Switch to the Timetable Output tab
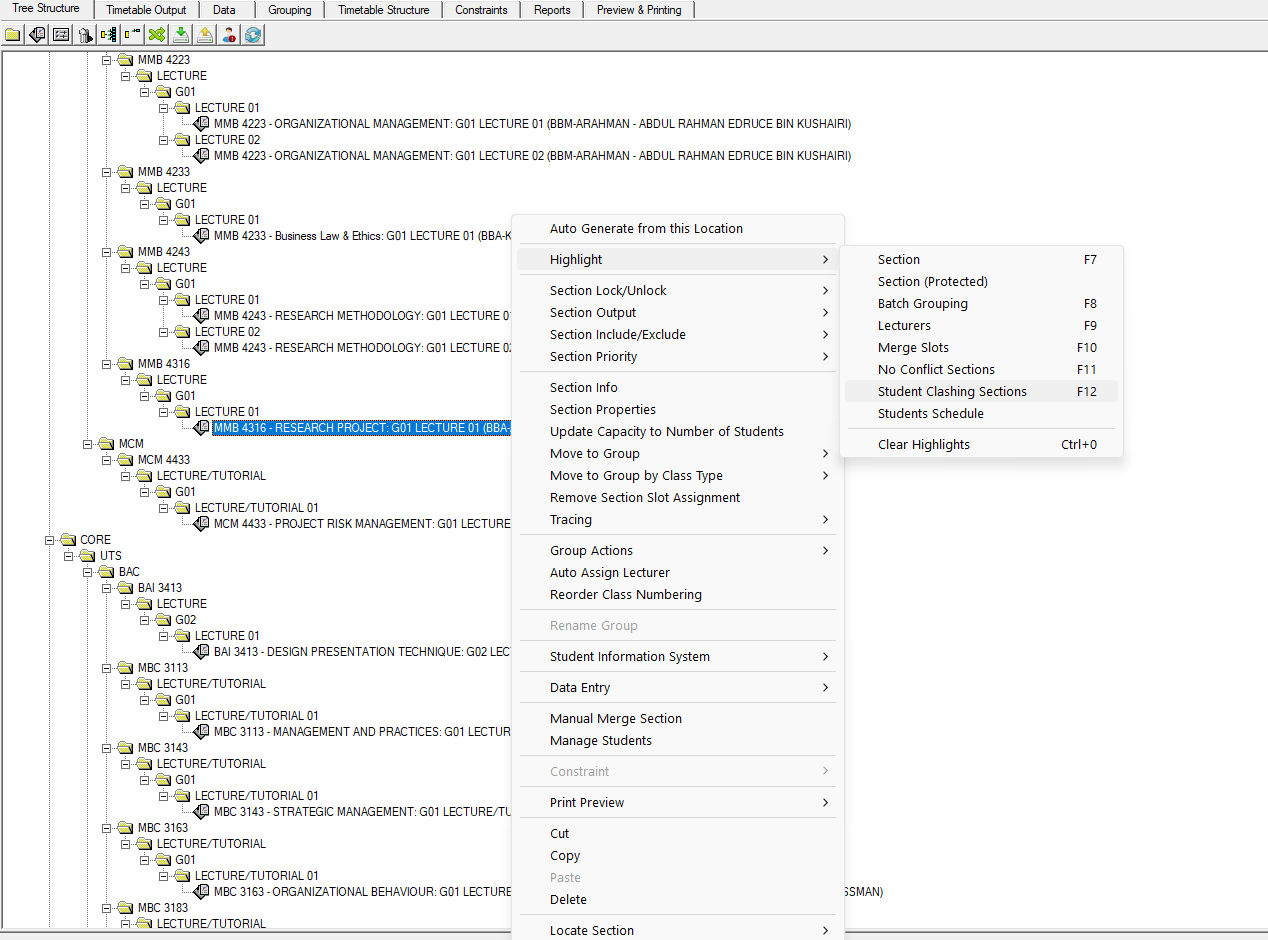 tap(146, 10)
